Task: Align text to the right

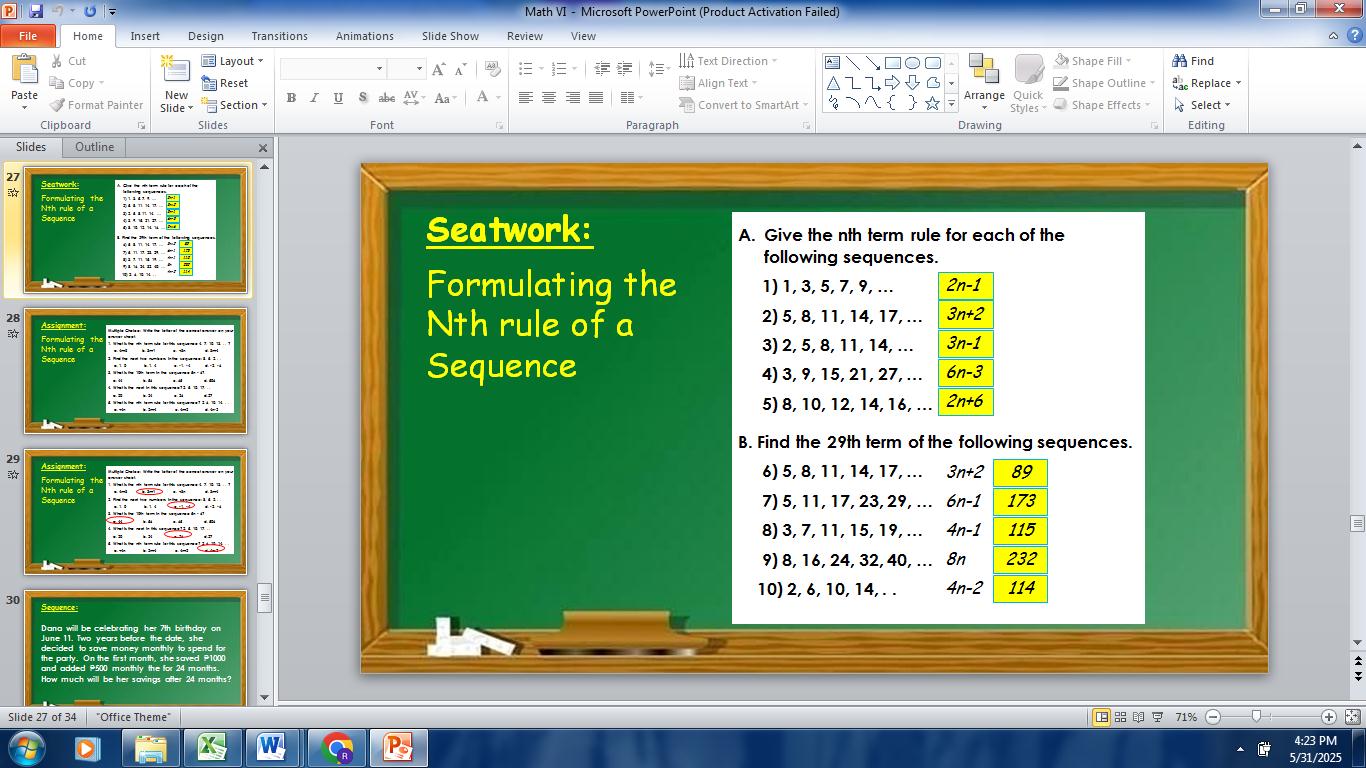Action: point(573,98)
